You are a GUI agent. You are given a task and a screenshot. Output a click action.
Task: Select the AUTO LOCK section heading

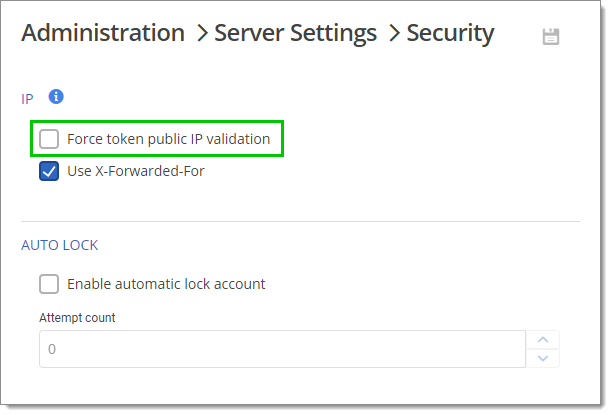(60, 245)
